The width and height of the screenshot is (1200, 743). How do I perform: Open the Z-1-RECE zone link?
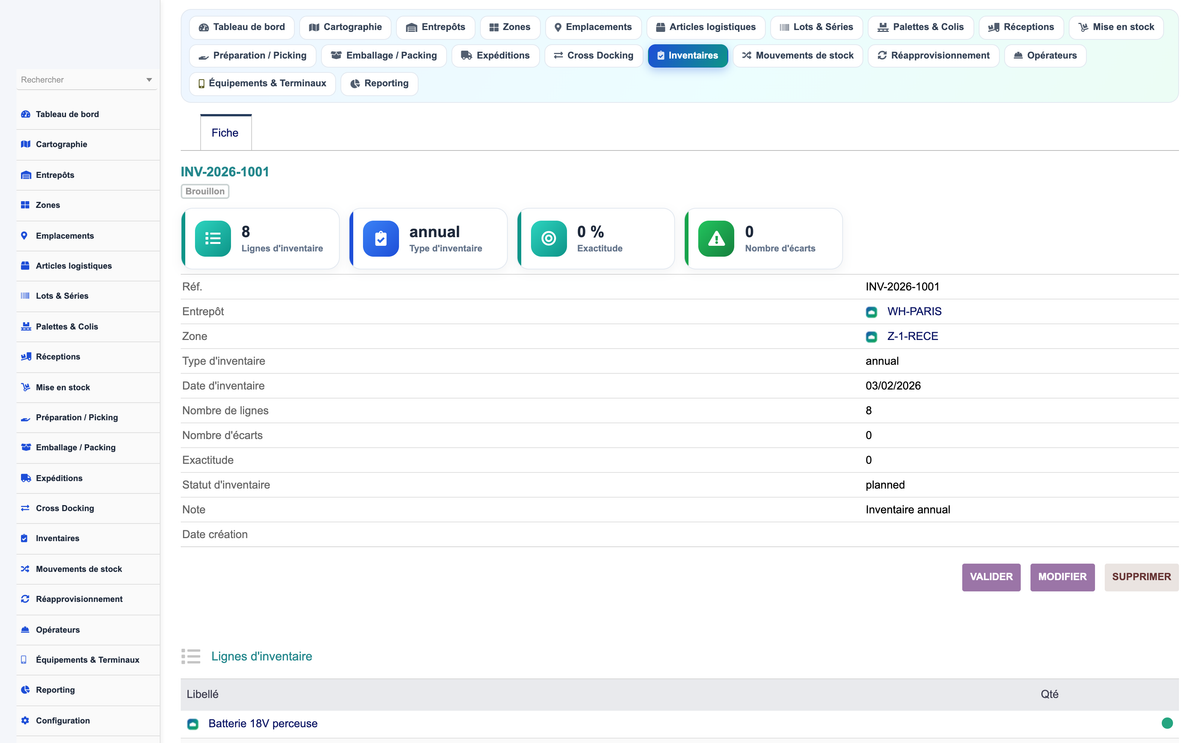pyautogui.click(x=912, y=337)
